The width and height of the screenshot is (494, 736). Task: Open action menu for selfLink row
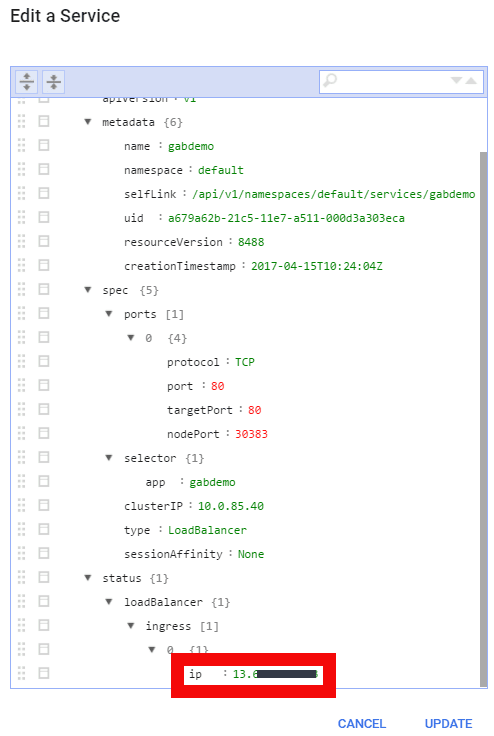pos(44,193)
